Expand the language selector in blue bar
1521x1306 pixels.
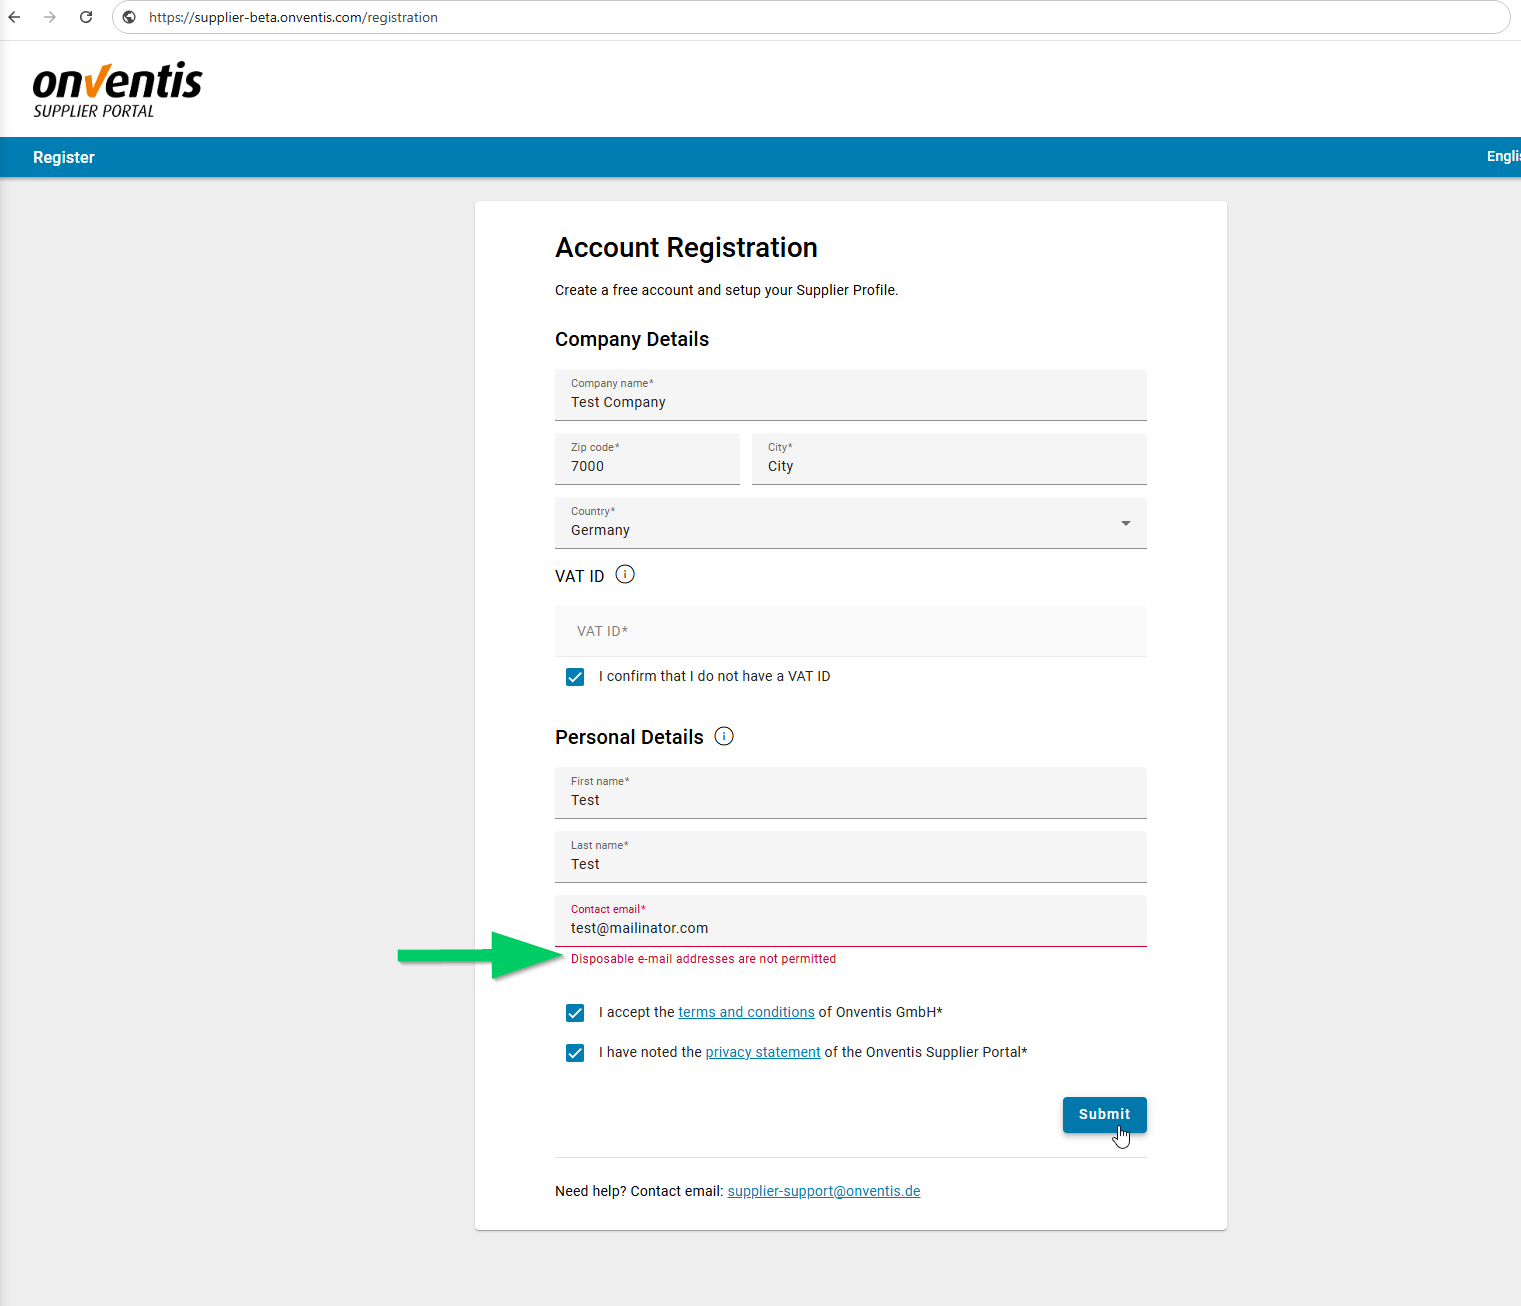coord(1502,156)
